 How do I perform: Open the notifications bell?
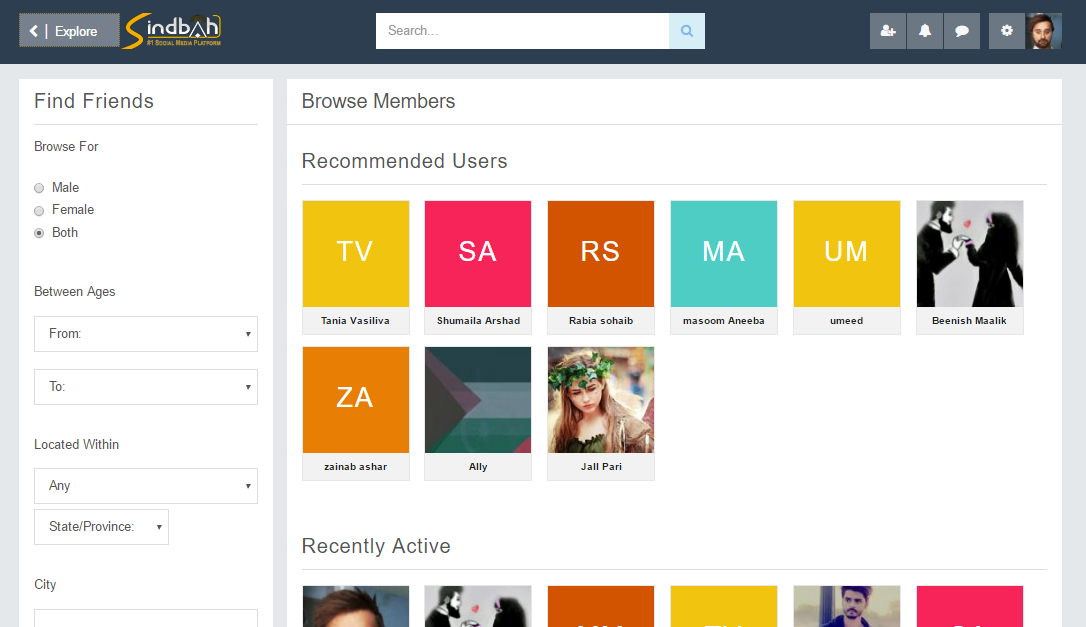pos(925,30)
